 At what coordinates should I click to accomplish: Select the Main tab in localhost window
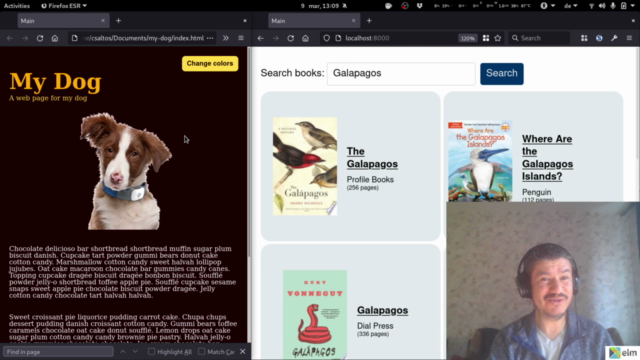[314, 20]
